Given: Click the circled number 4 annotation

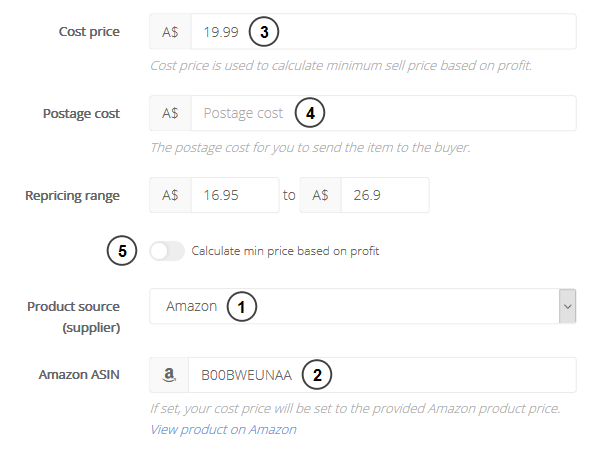Looking at the screenshot, I should [310, 113].
